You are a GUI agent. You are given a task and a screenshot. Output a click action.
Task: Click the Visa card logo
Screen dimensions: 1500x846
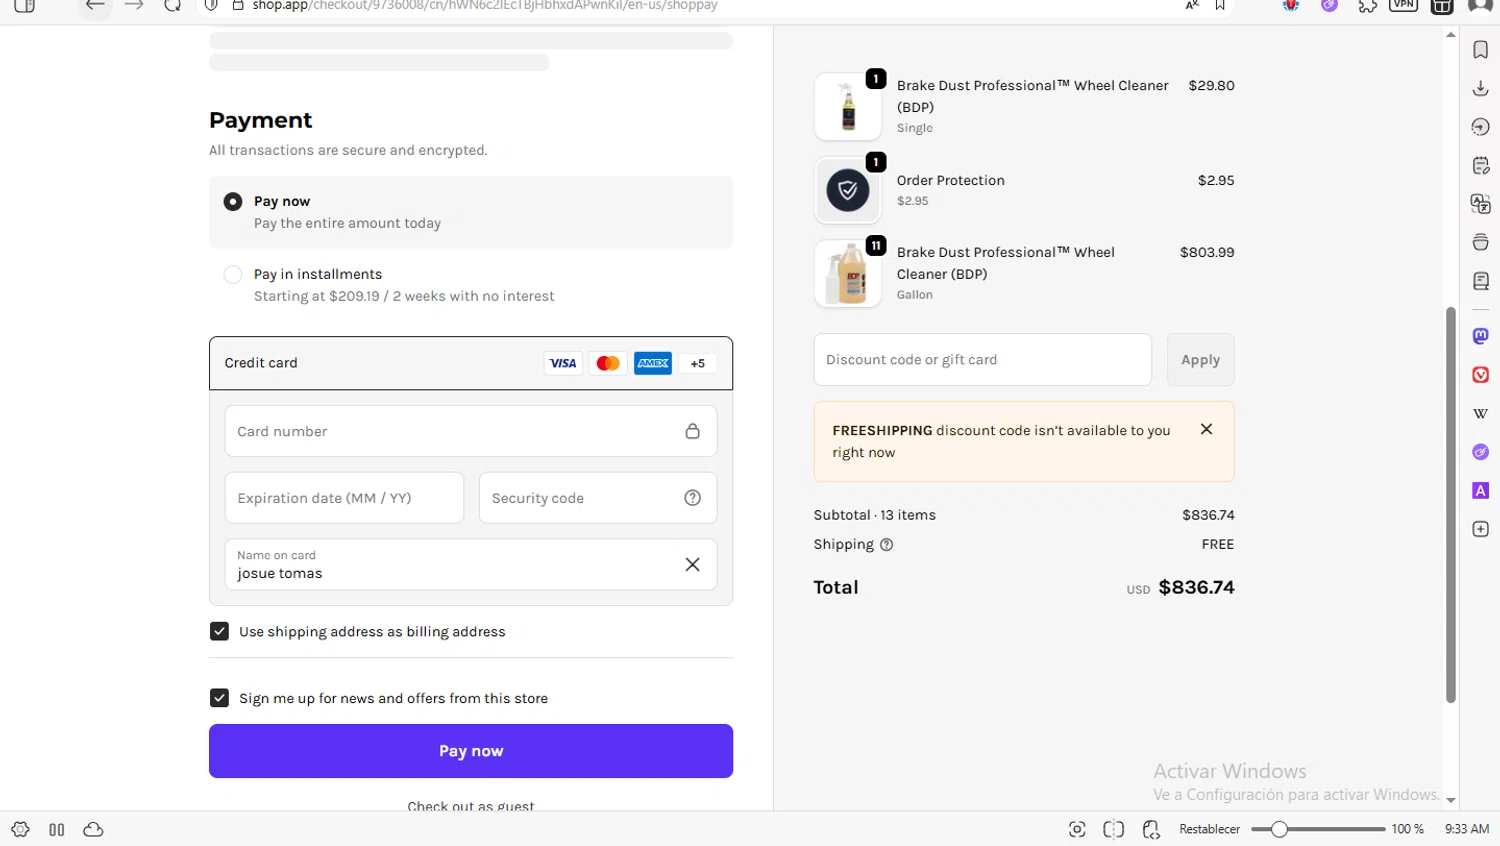click(x=563, y=363)
